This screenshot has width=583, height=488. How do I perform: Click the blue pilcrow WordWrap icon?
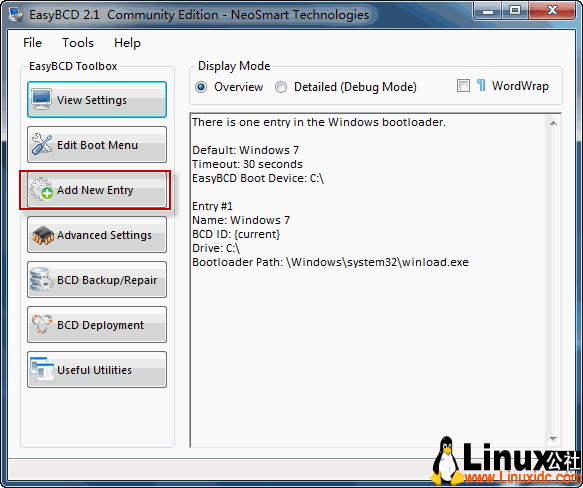point(481,86)
